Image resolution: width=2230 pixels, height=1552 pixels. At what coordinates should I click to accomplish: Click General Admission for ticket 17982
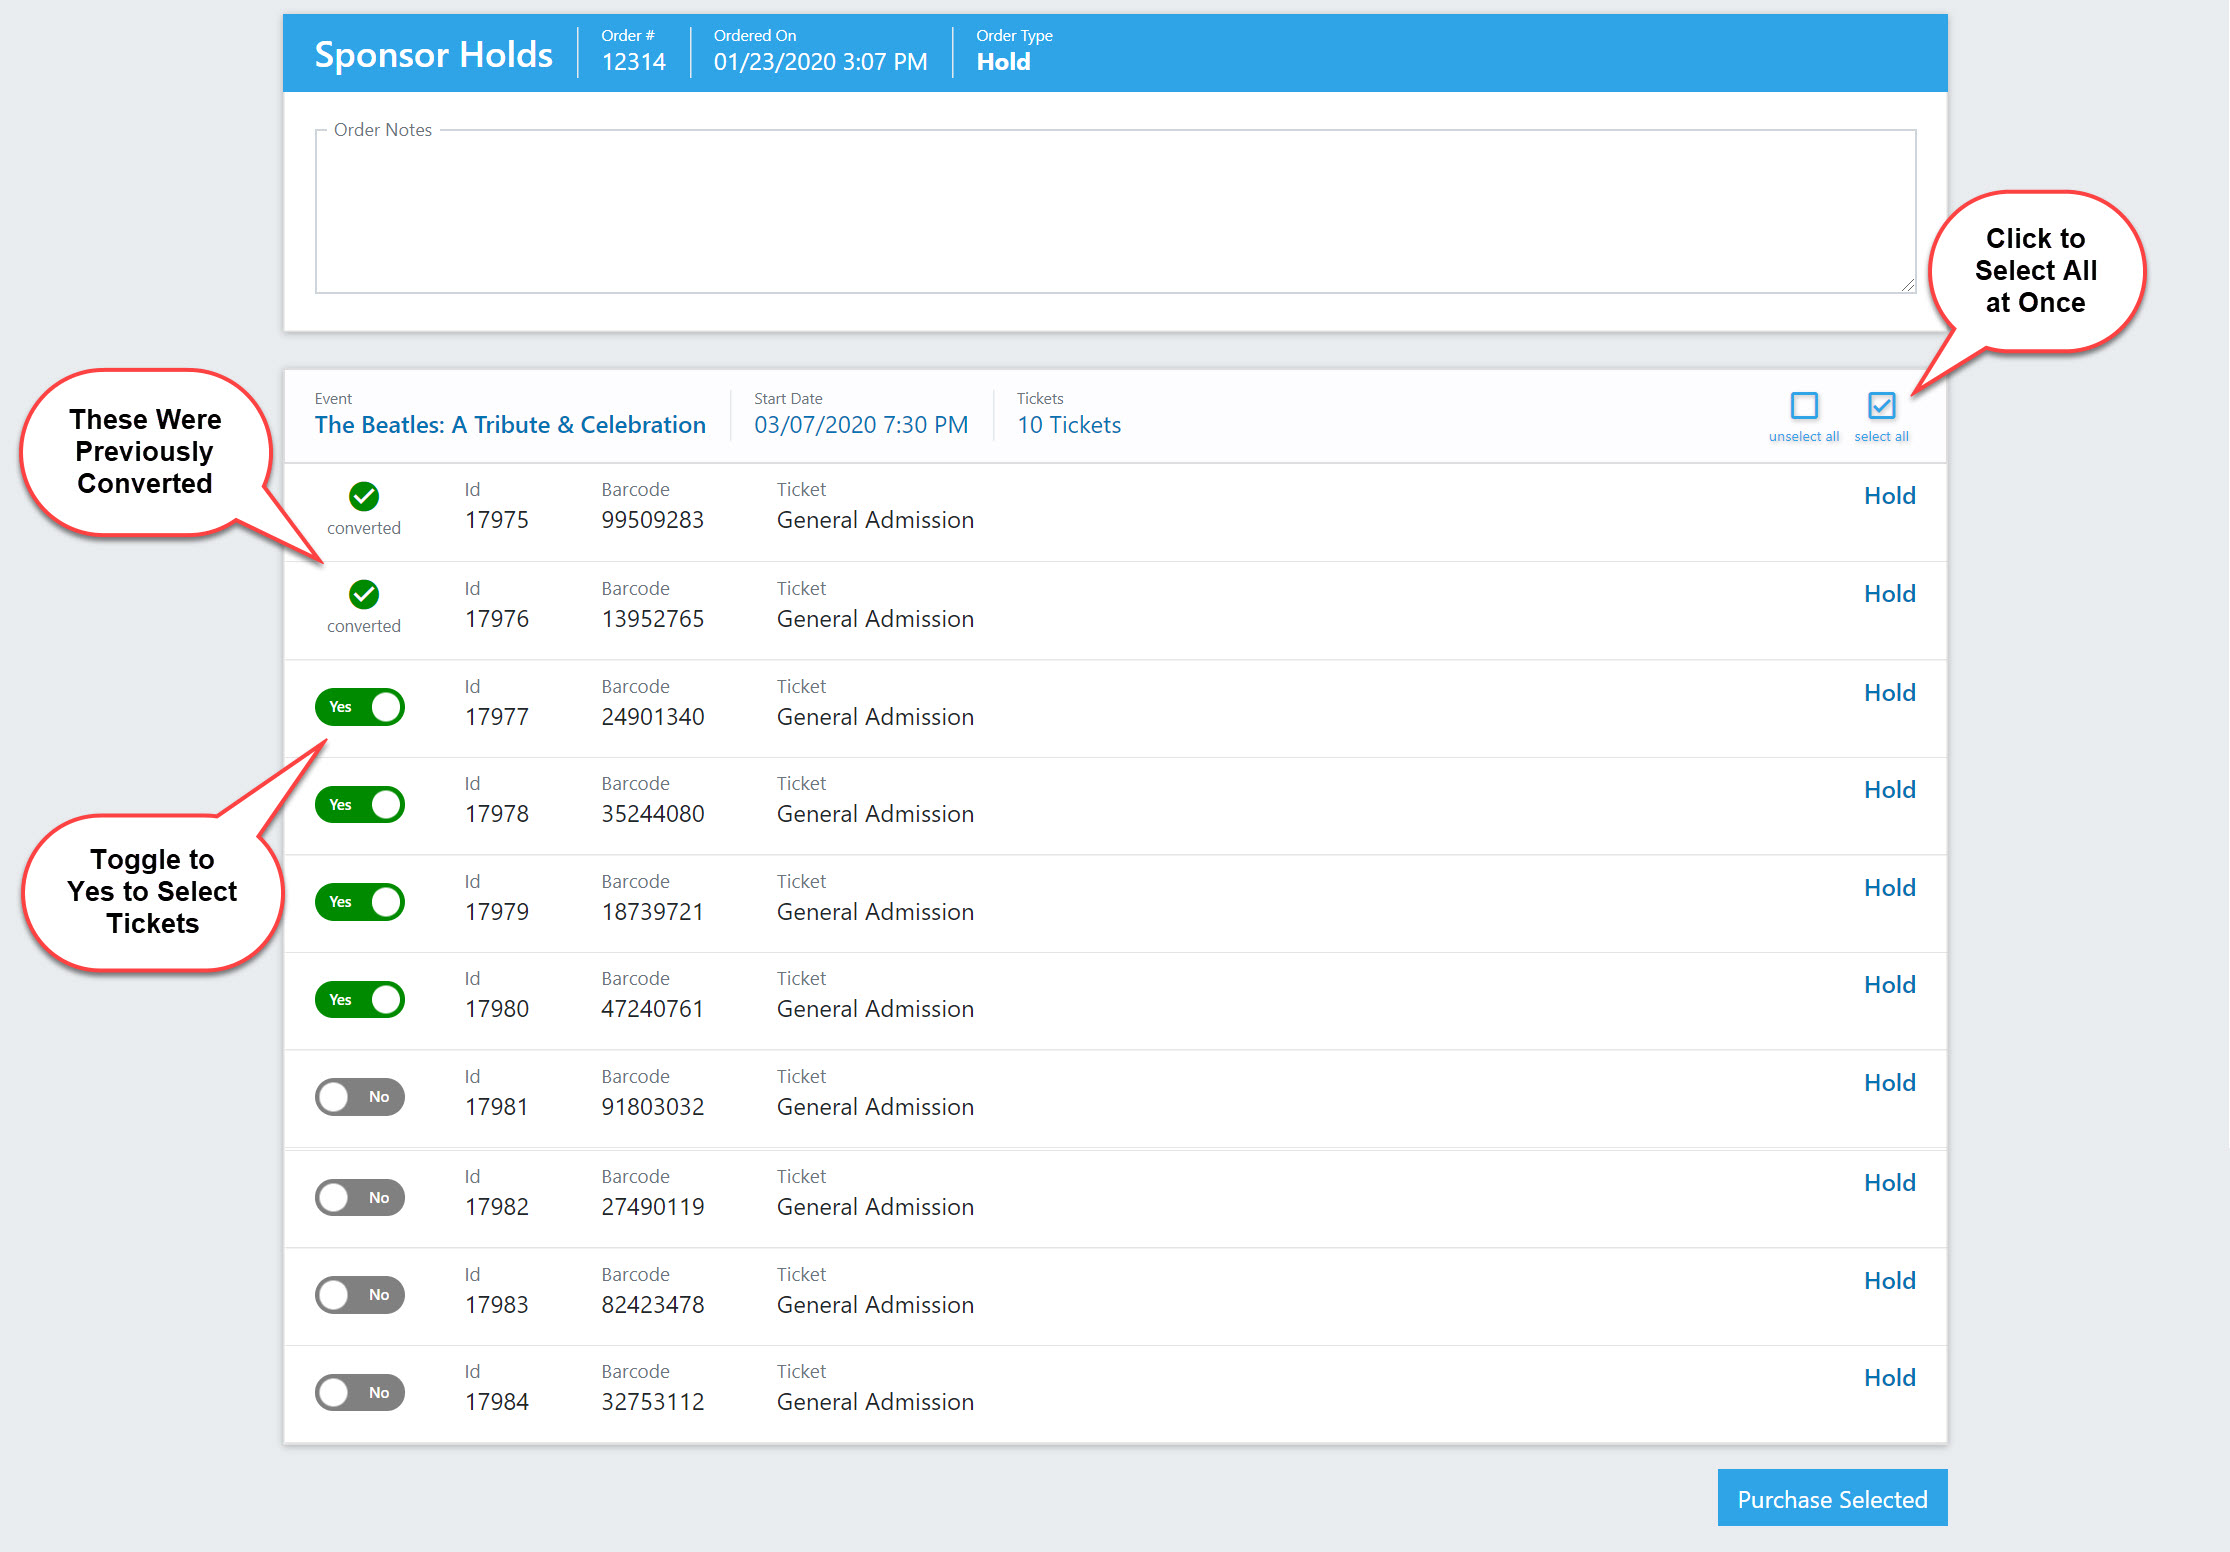[875, 1207]
